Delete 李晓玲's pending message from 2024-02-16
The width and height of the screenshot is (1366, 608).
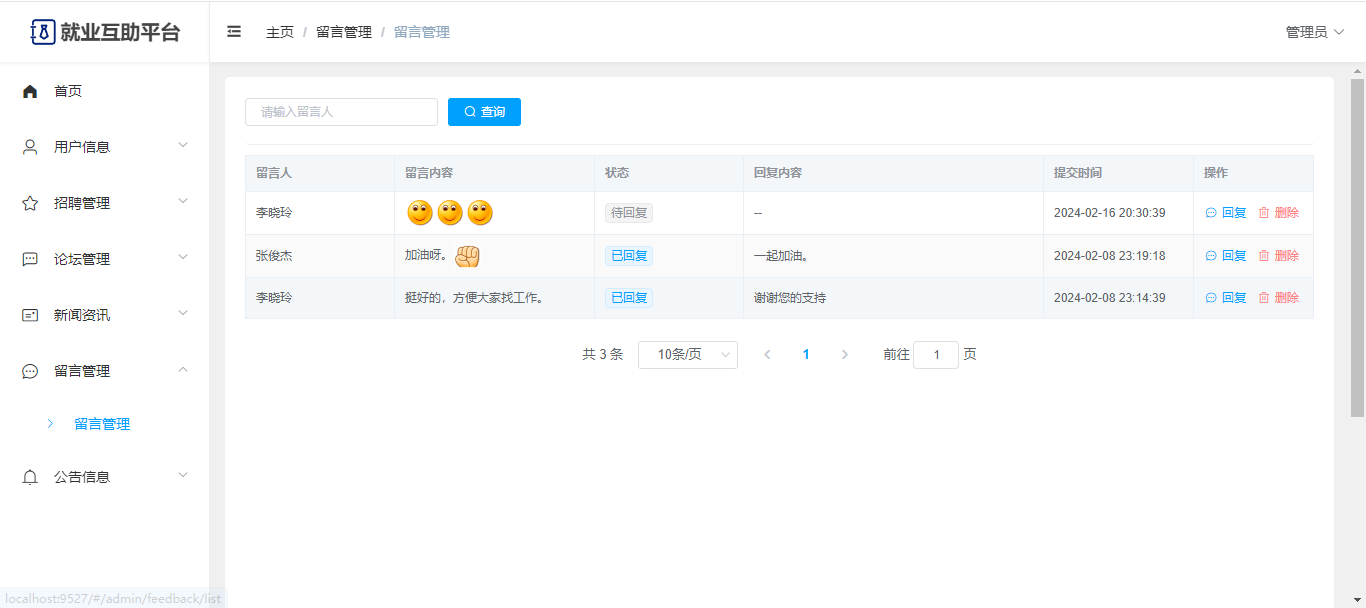(x=1278, y=213)
